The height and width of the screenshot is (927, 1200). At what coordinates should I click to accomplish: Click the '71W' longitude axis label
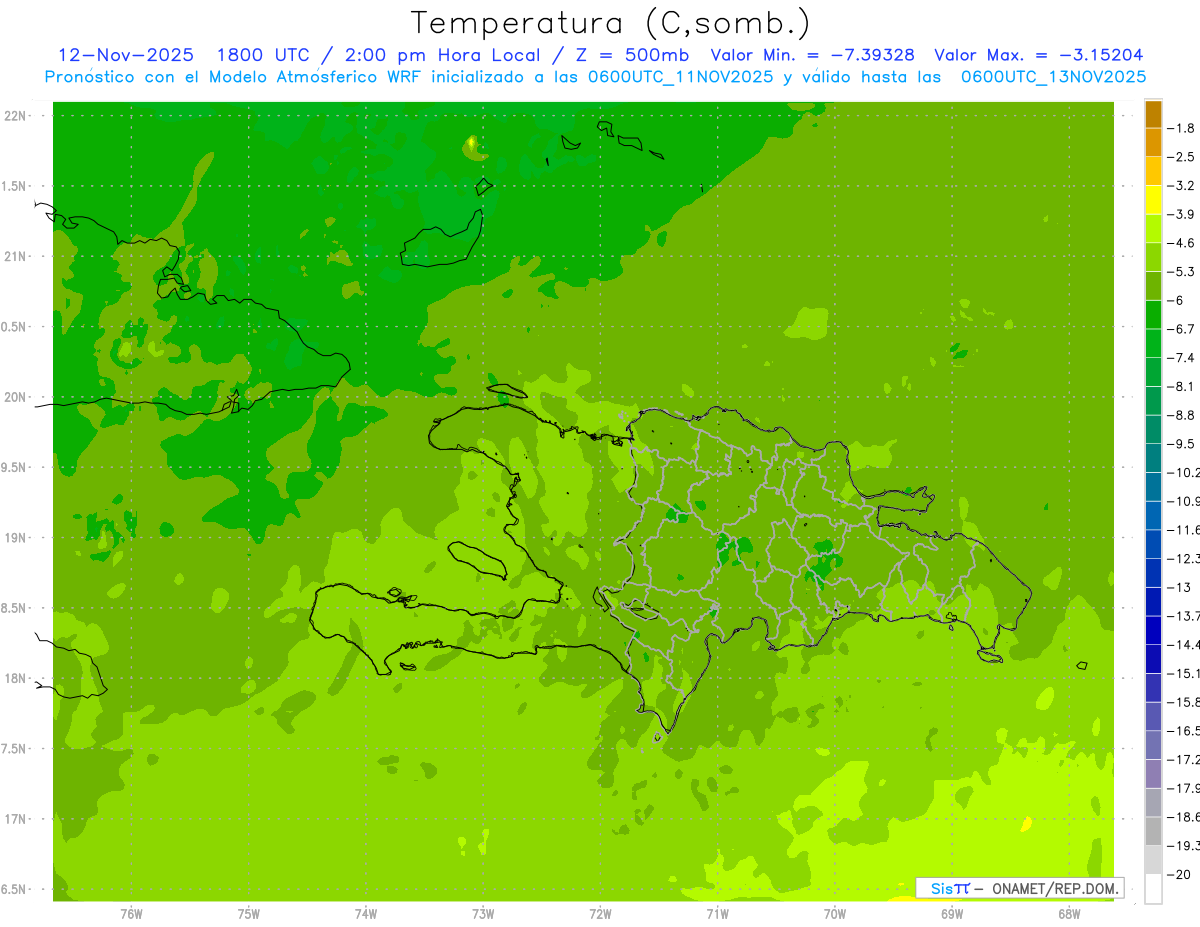tap(717, 914)
